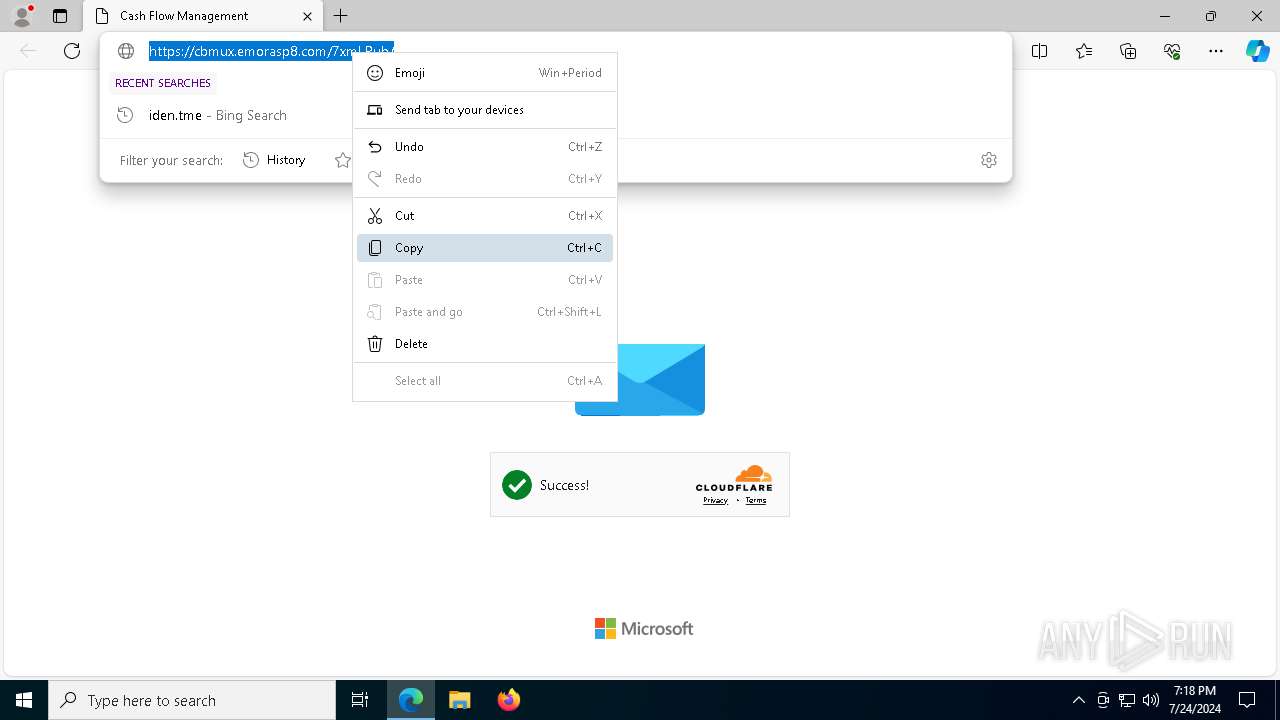Click Paste and go entry

pos(485,312)
